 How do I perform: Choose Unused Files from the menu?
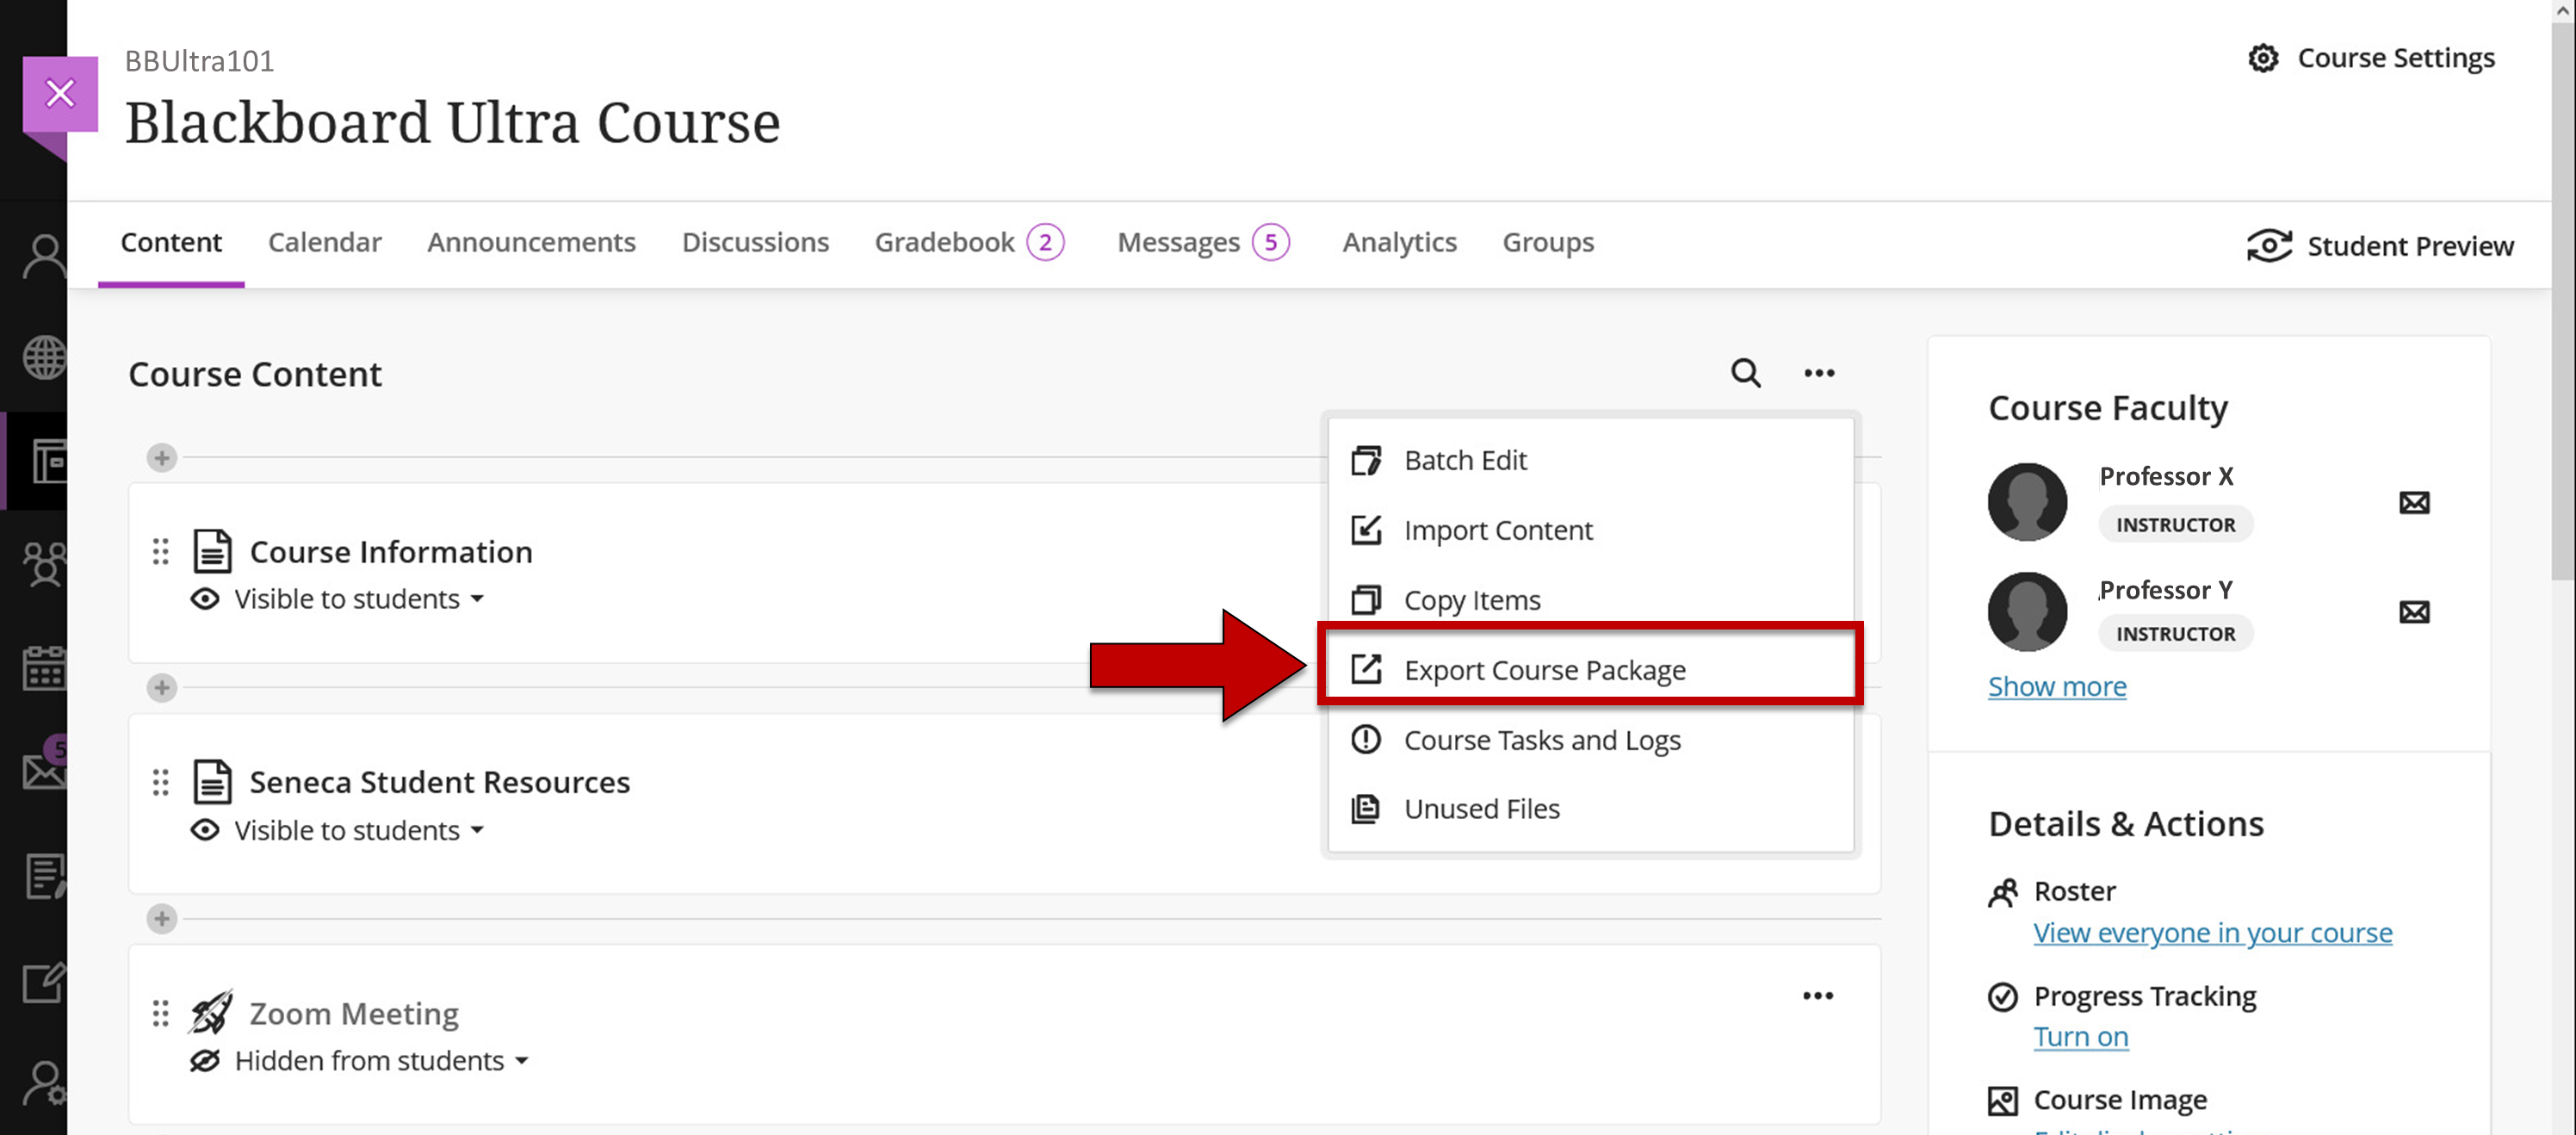[x=1590, y=809]
